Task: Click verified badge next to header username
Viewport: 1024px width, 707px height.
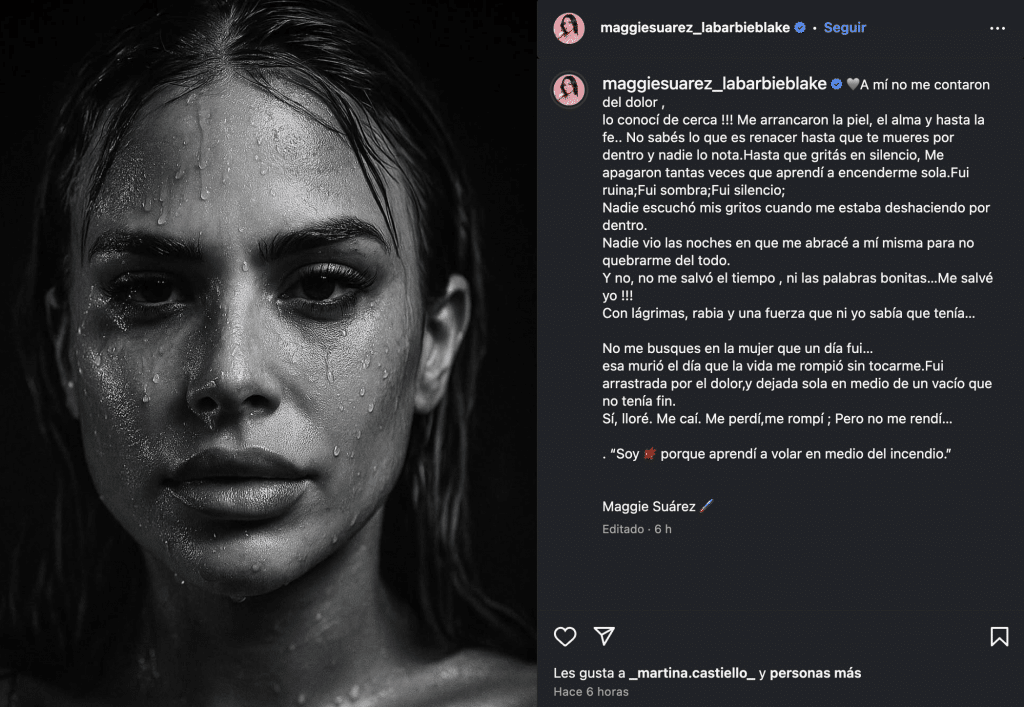Action: (800, 27)
